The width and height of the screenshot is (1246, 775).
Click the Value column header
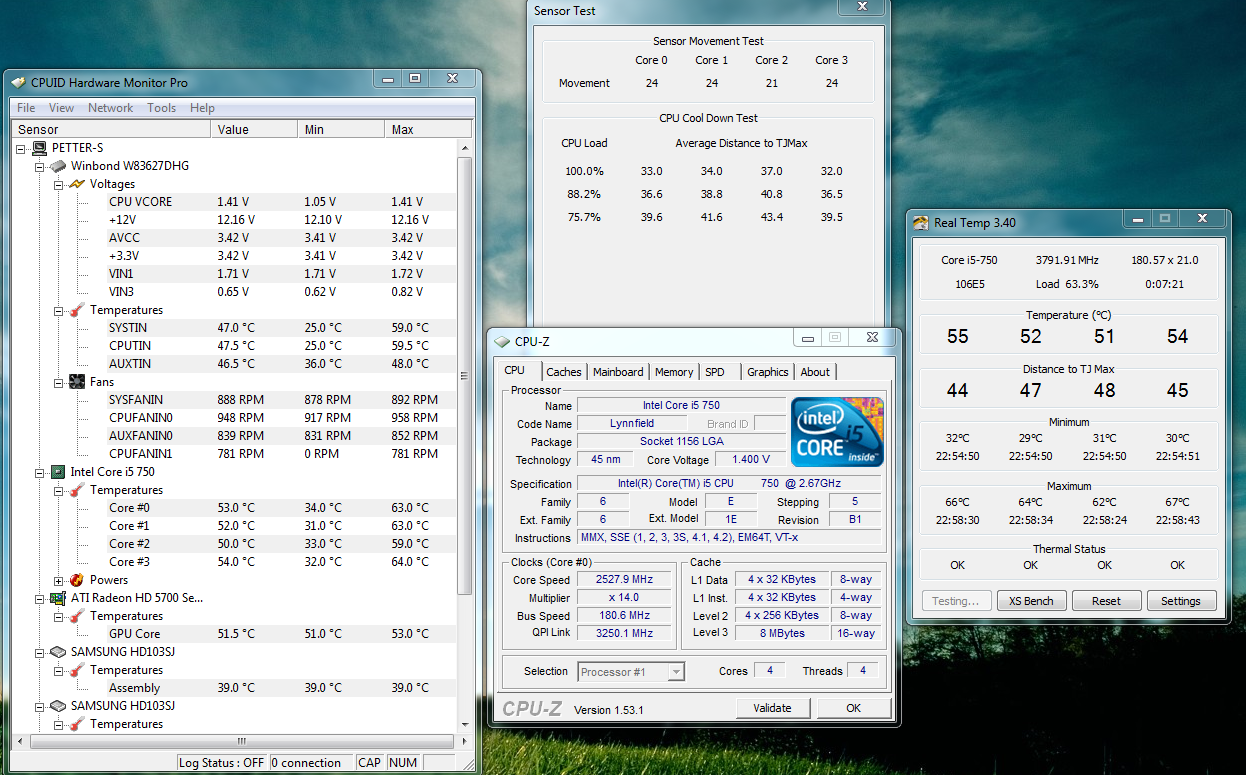click(x=254, y=129)
